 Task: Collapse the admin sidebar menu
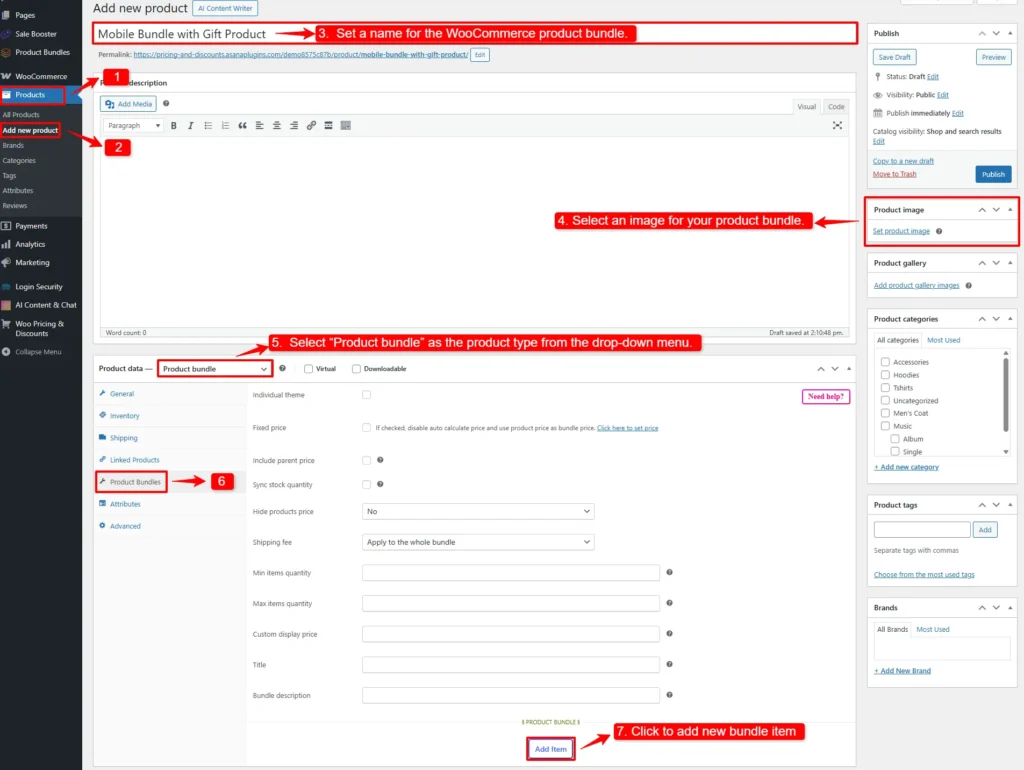coord(40,352)
